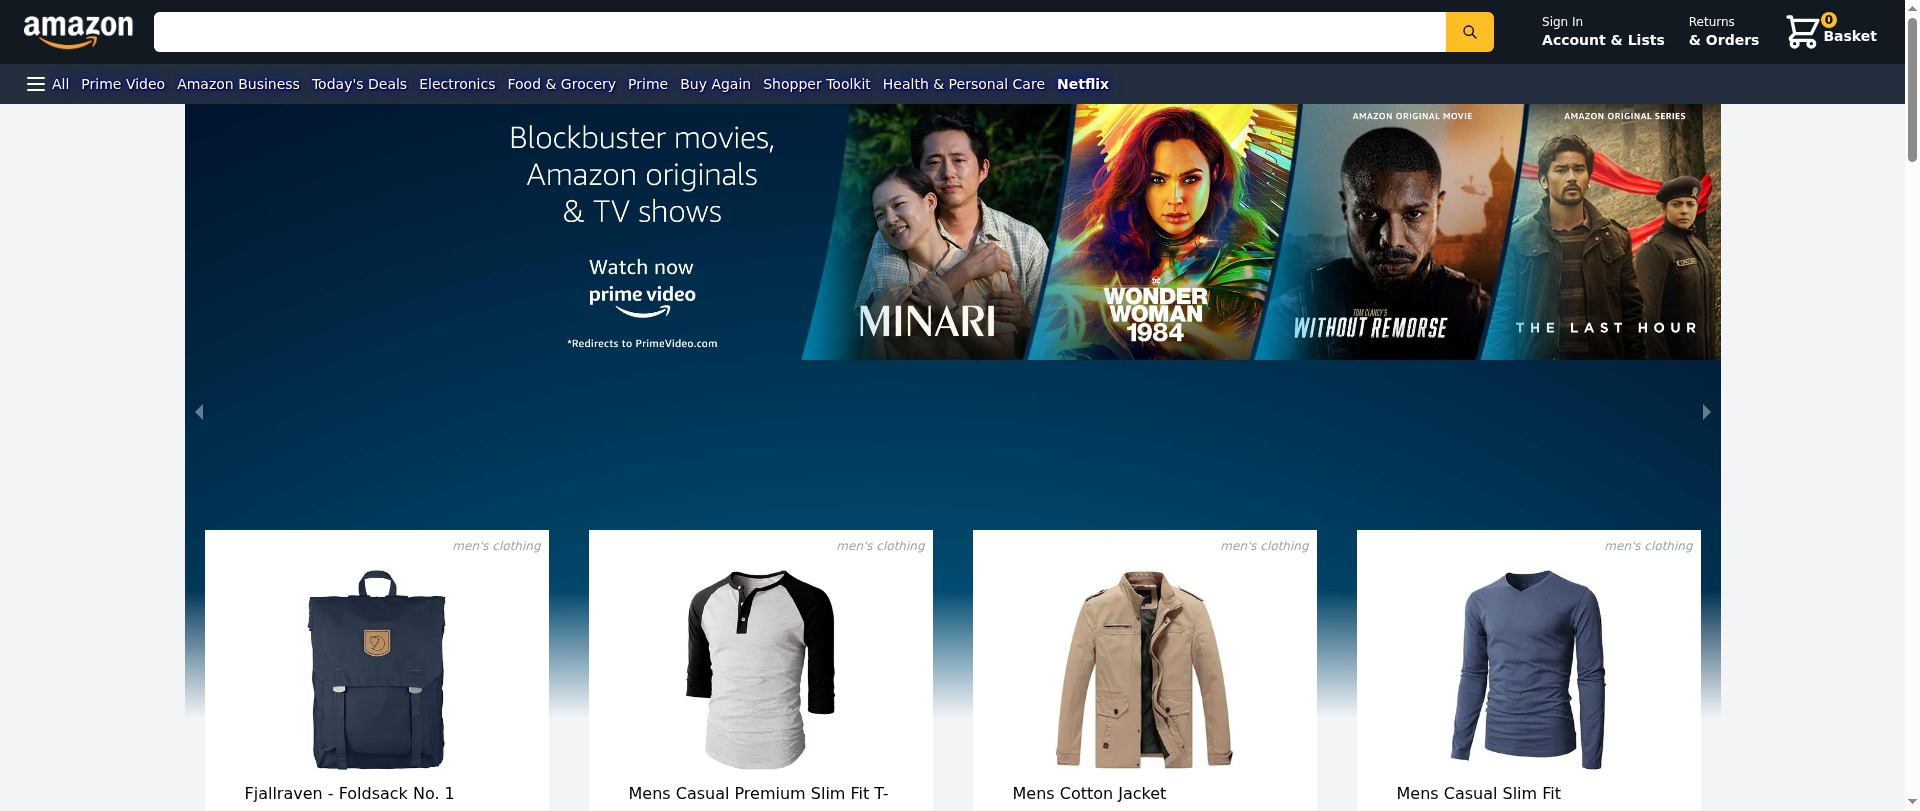The image size is (1920, 811).
Task: Open the All hamburger menu
Action: [47, 84]
